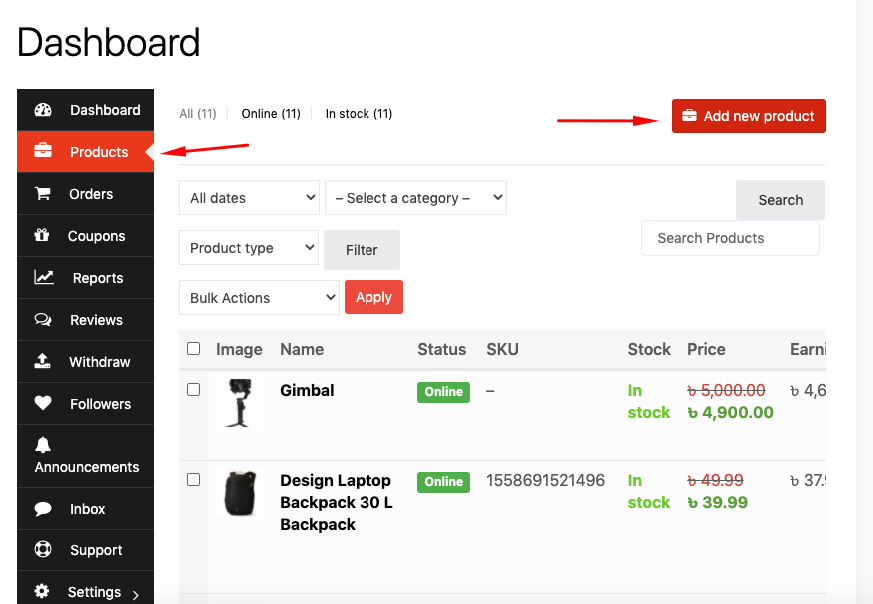The width and height of the screenshot is (873, 604).
Task: Open the Gimbal product name link
Action: pos(307,390)
